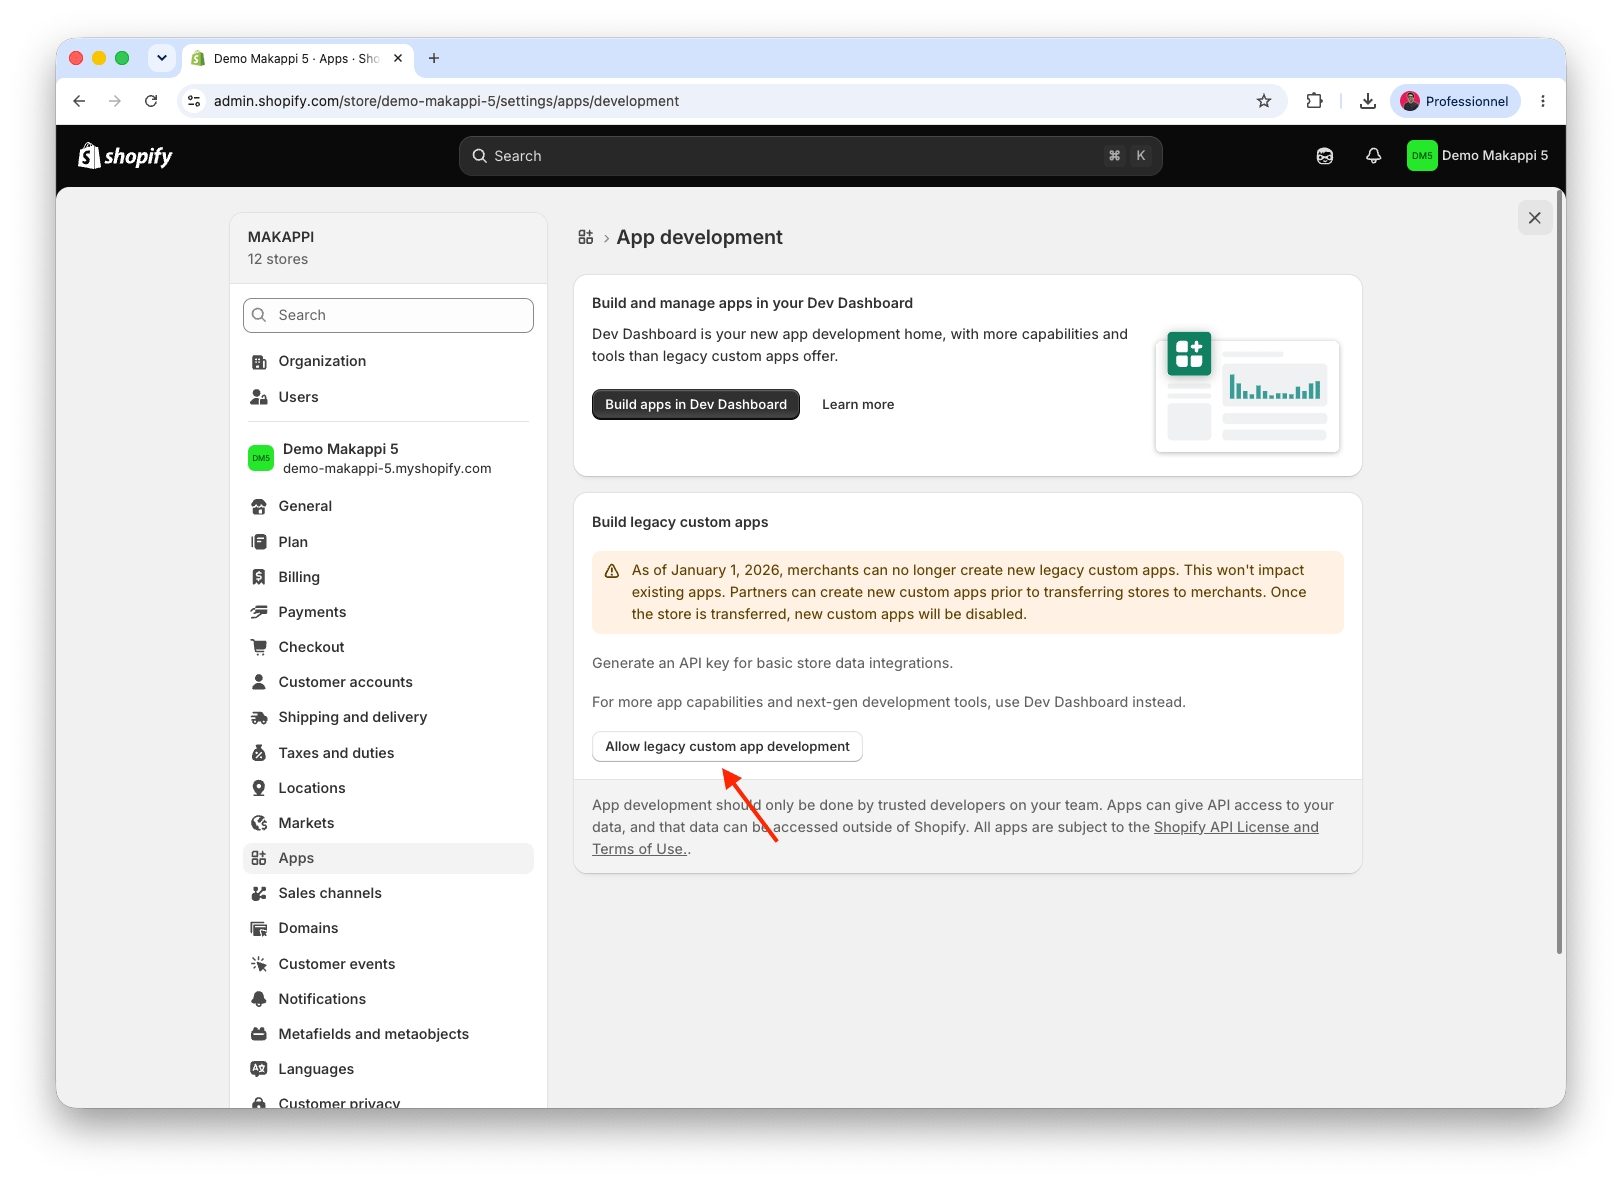Click the Plan icon in sidebar
This screenshot has width=1622, height=1182.
[x=259, y=542]
